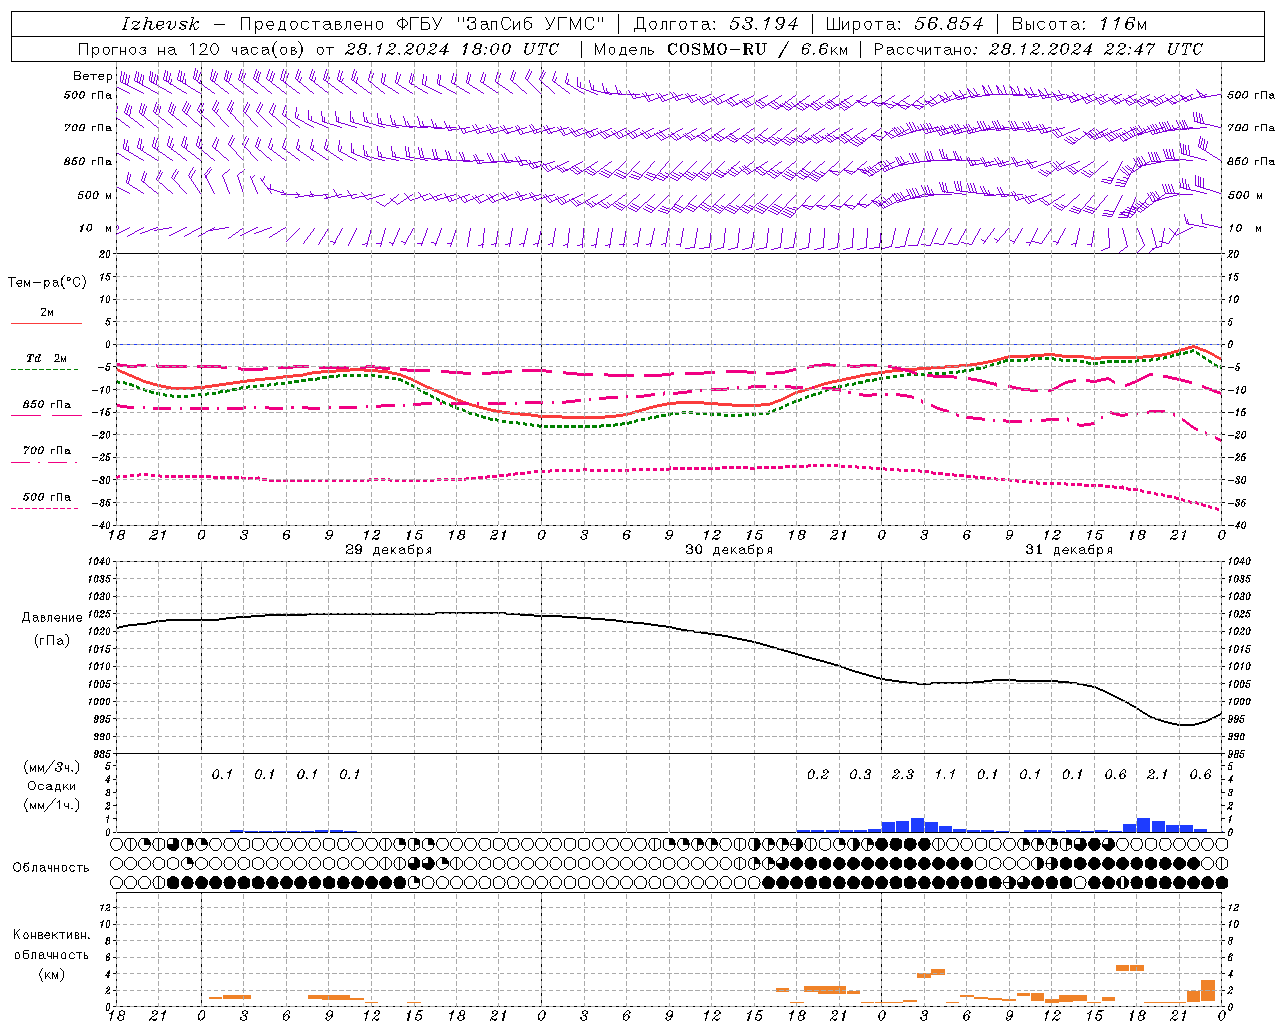
Task: Click the precipitation total "2.1"
Action: 1157,774
